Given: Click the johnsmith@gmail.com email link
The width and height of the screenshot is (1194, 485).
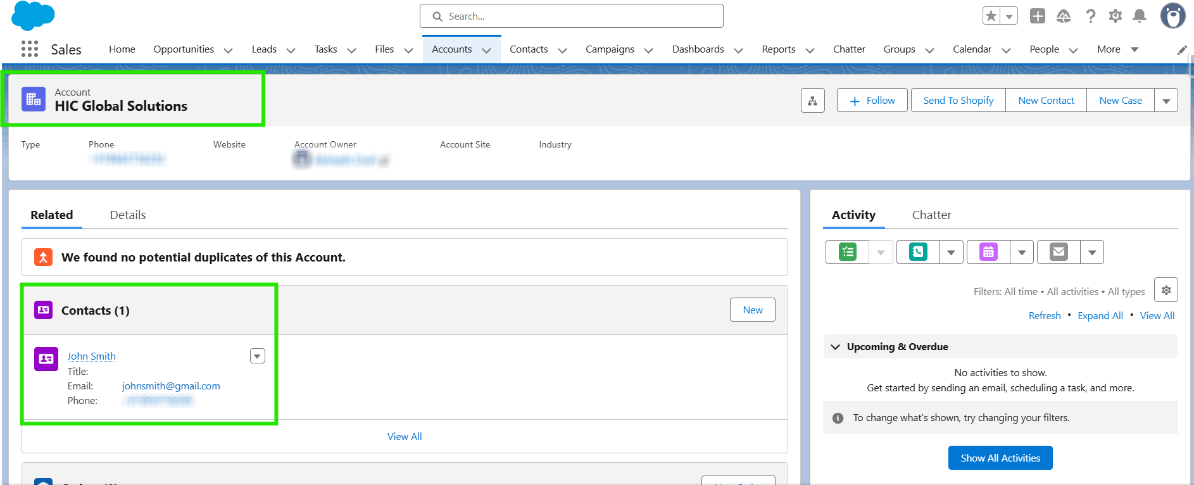Looking at the screenshot, I should click(171, 386).
